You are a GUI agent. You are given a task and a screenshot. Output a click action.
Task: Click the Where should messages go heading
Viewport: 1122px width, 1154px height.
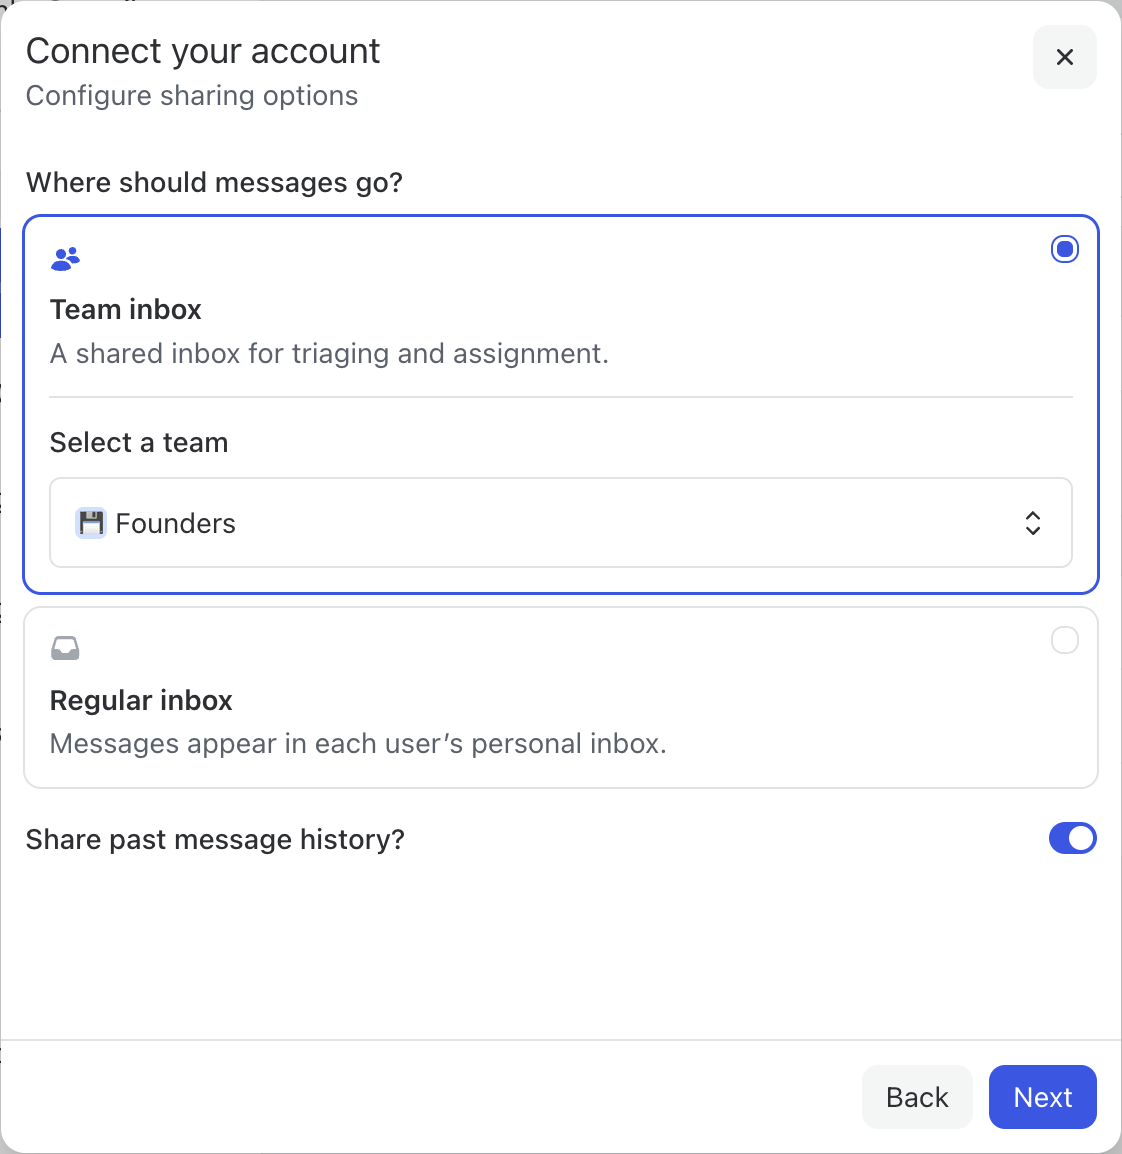click(x=214, y=183)
